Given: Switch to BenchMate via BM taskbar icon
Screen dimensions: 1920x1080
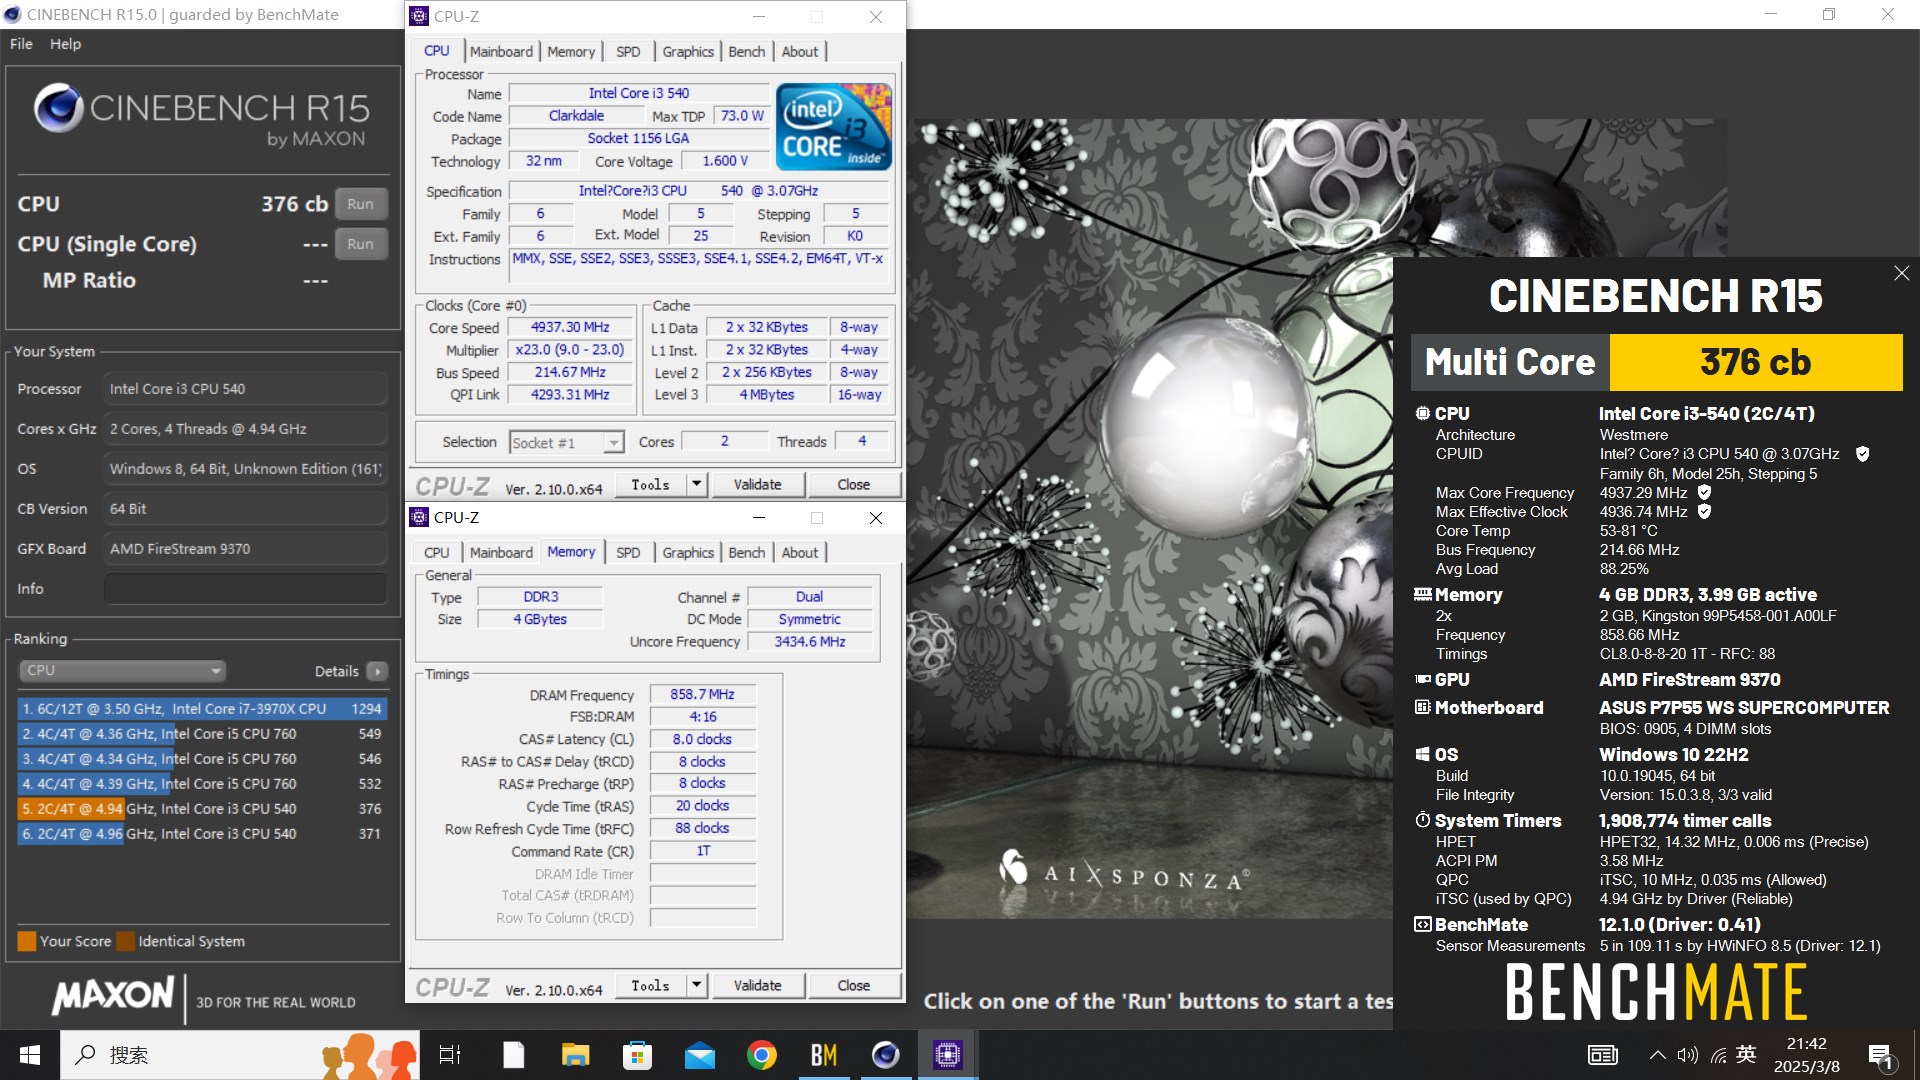Looking at the screenshot, I should [824, 1055].
